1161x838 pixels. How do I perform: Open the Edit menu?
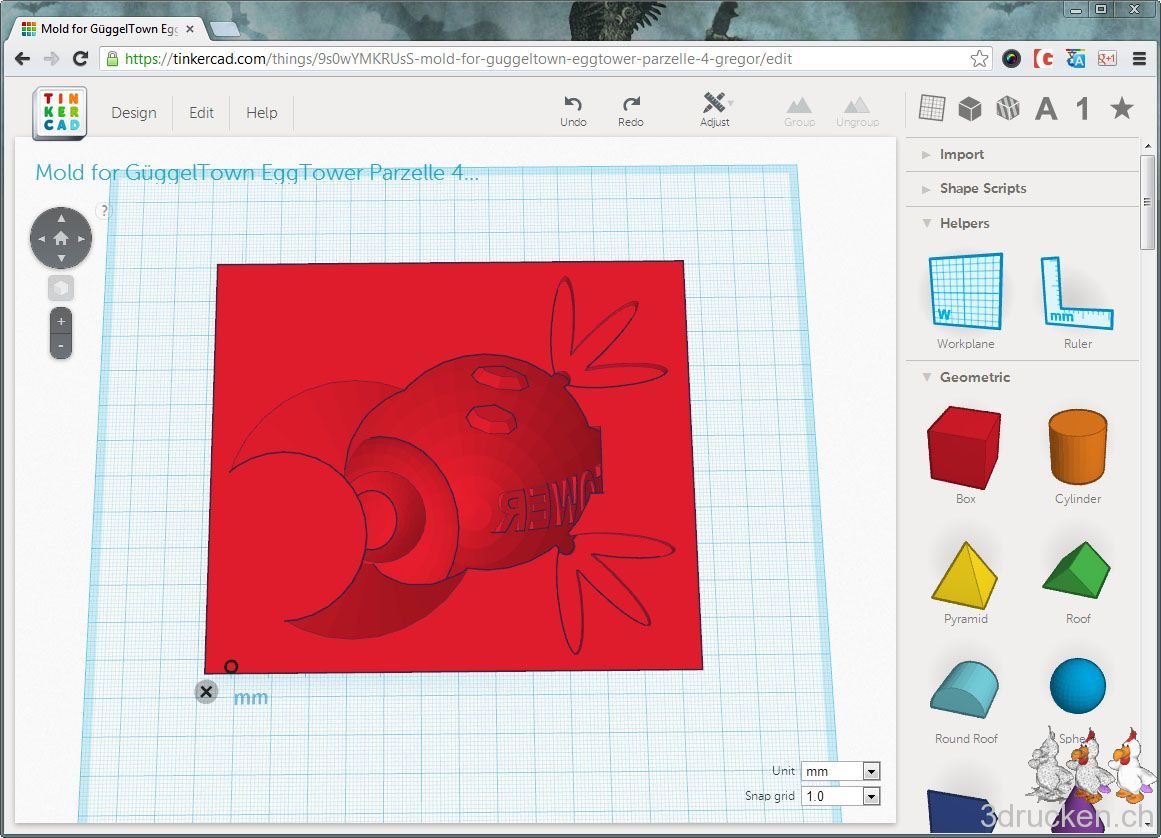coord(201,113)
